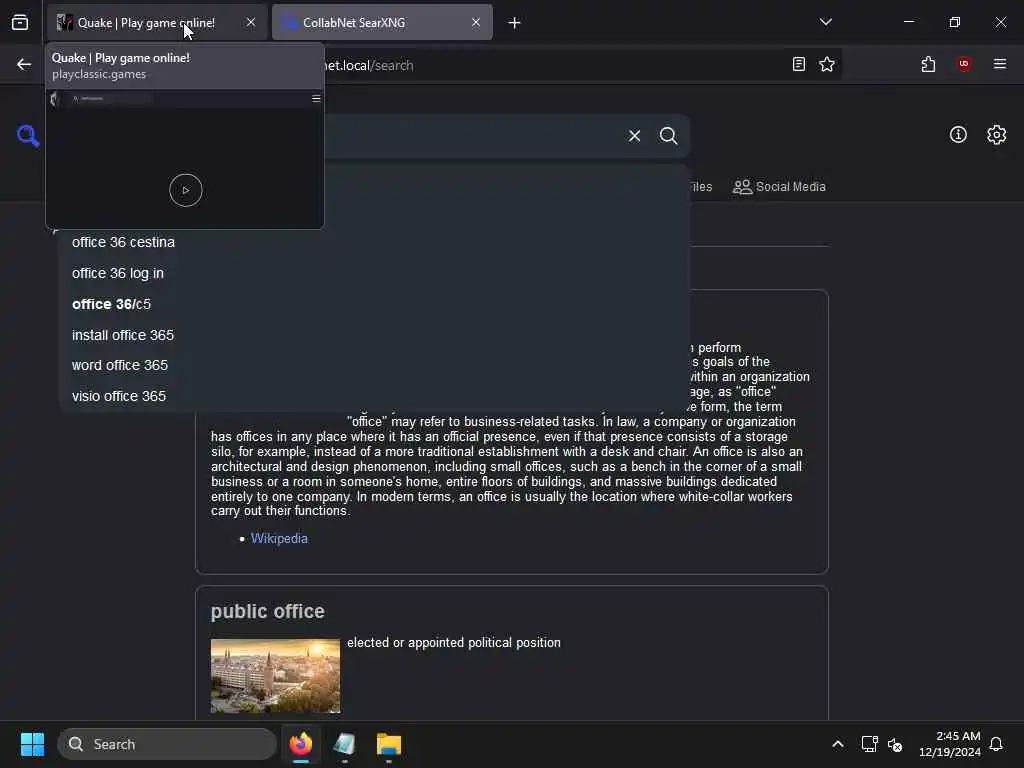Close the Quake Play game online tab
This screenshot has height=768, width=1024.
point(251,22)
